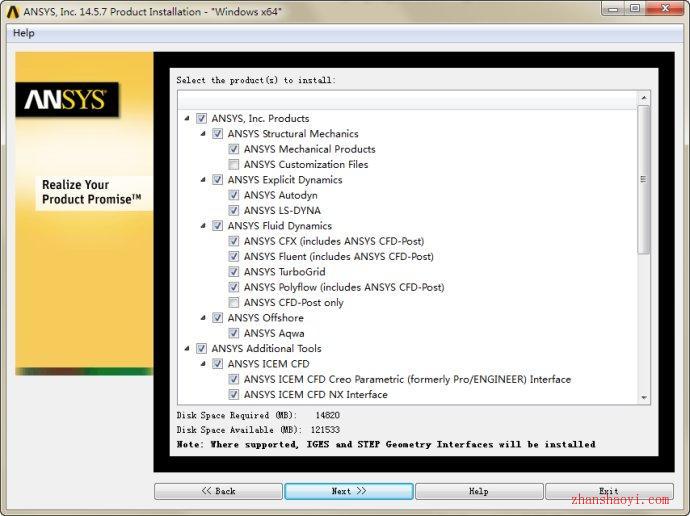This screenshot has height=516, width=690.
Task: Quit installer with the Exit button
Action: tap(609, 491)
